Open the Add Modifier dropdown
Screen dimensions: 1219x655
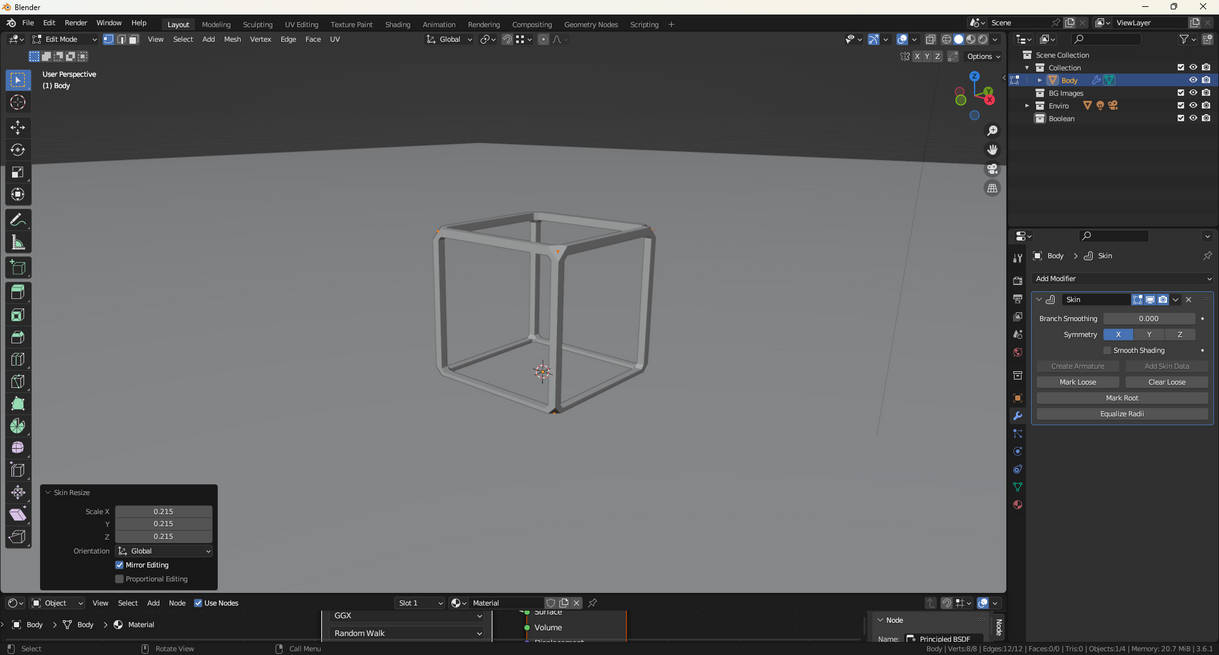click(x=1122, y=279)
